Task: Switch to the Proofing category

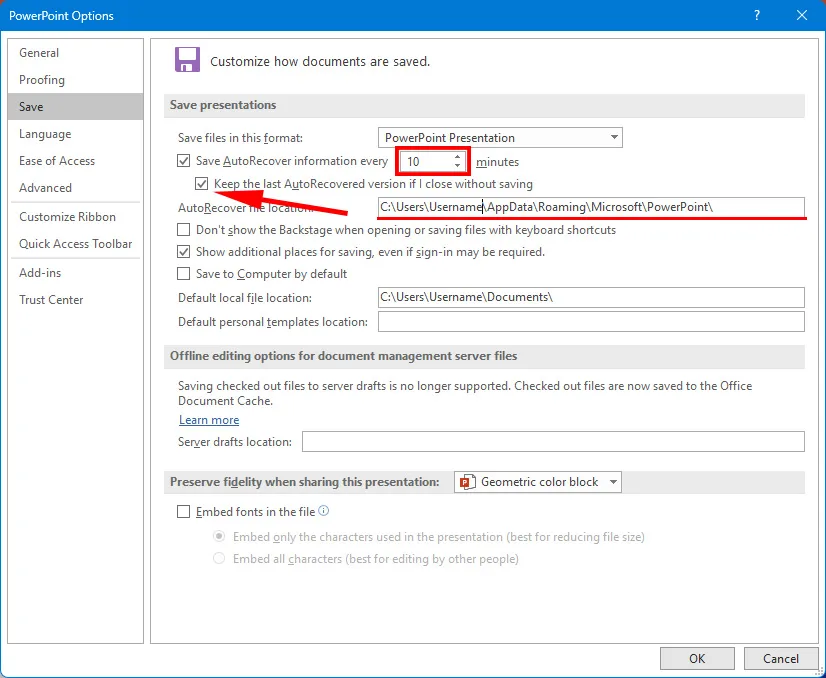Action: coord(75,80)
